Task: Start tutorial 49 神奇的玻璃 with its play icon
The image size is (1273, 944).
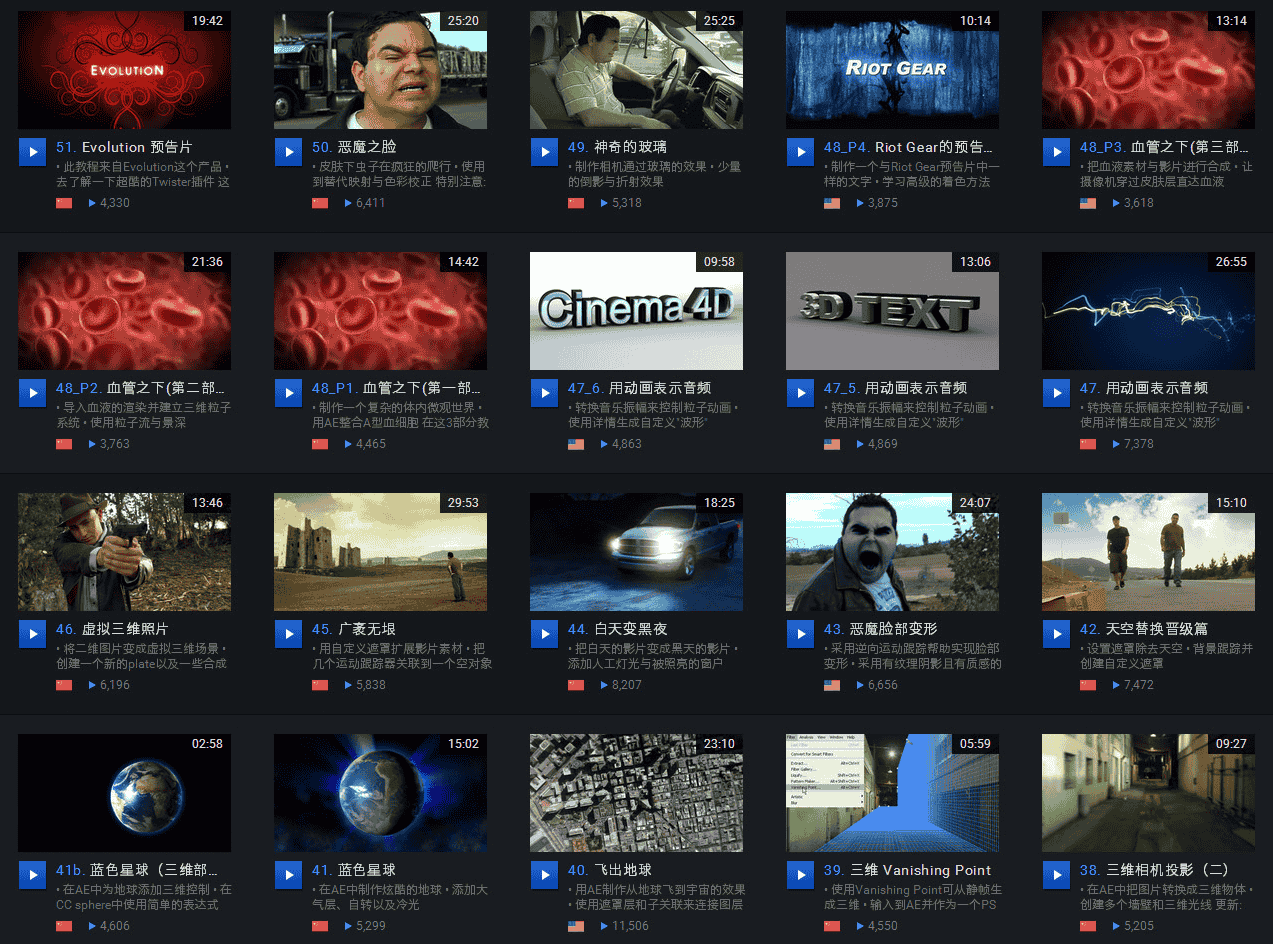Action: 545,152
